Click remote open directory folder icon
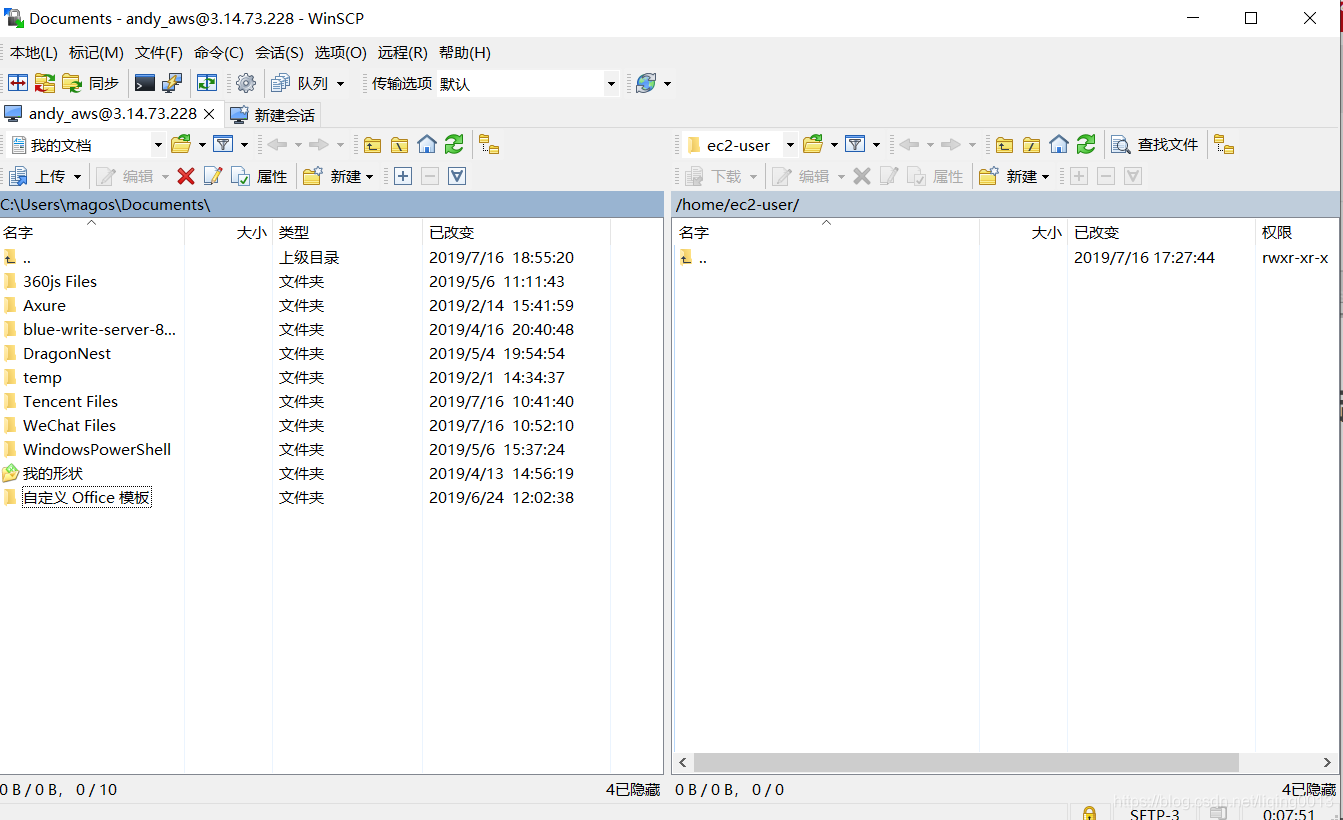The width and height of the screenshot is (1343, 820). [x=813, y=145]
